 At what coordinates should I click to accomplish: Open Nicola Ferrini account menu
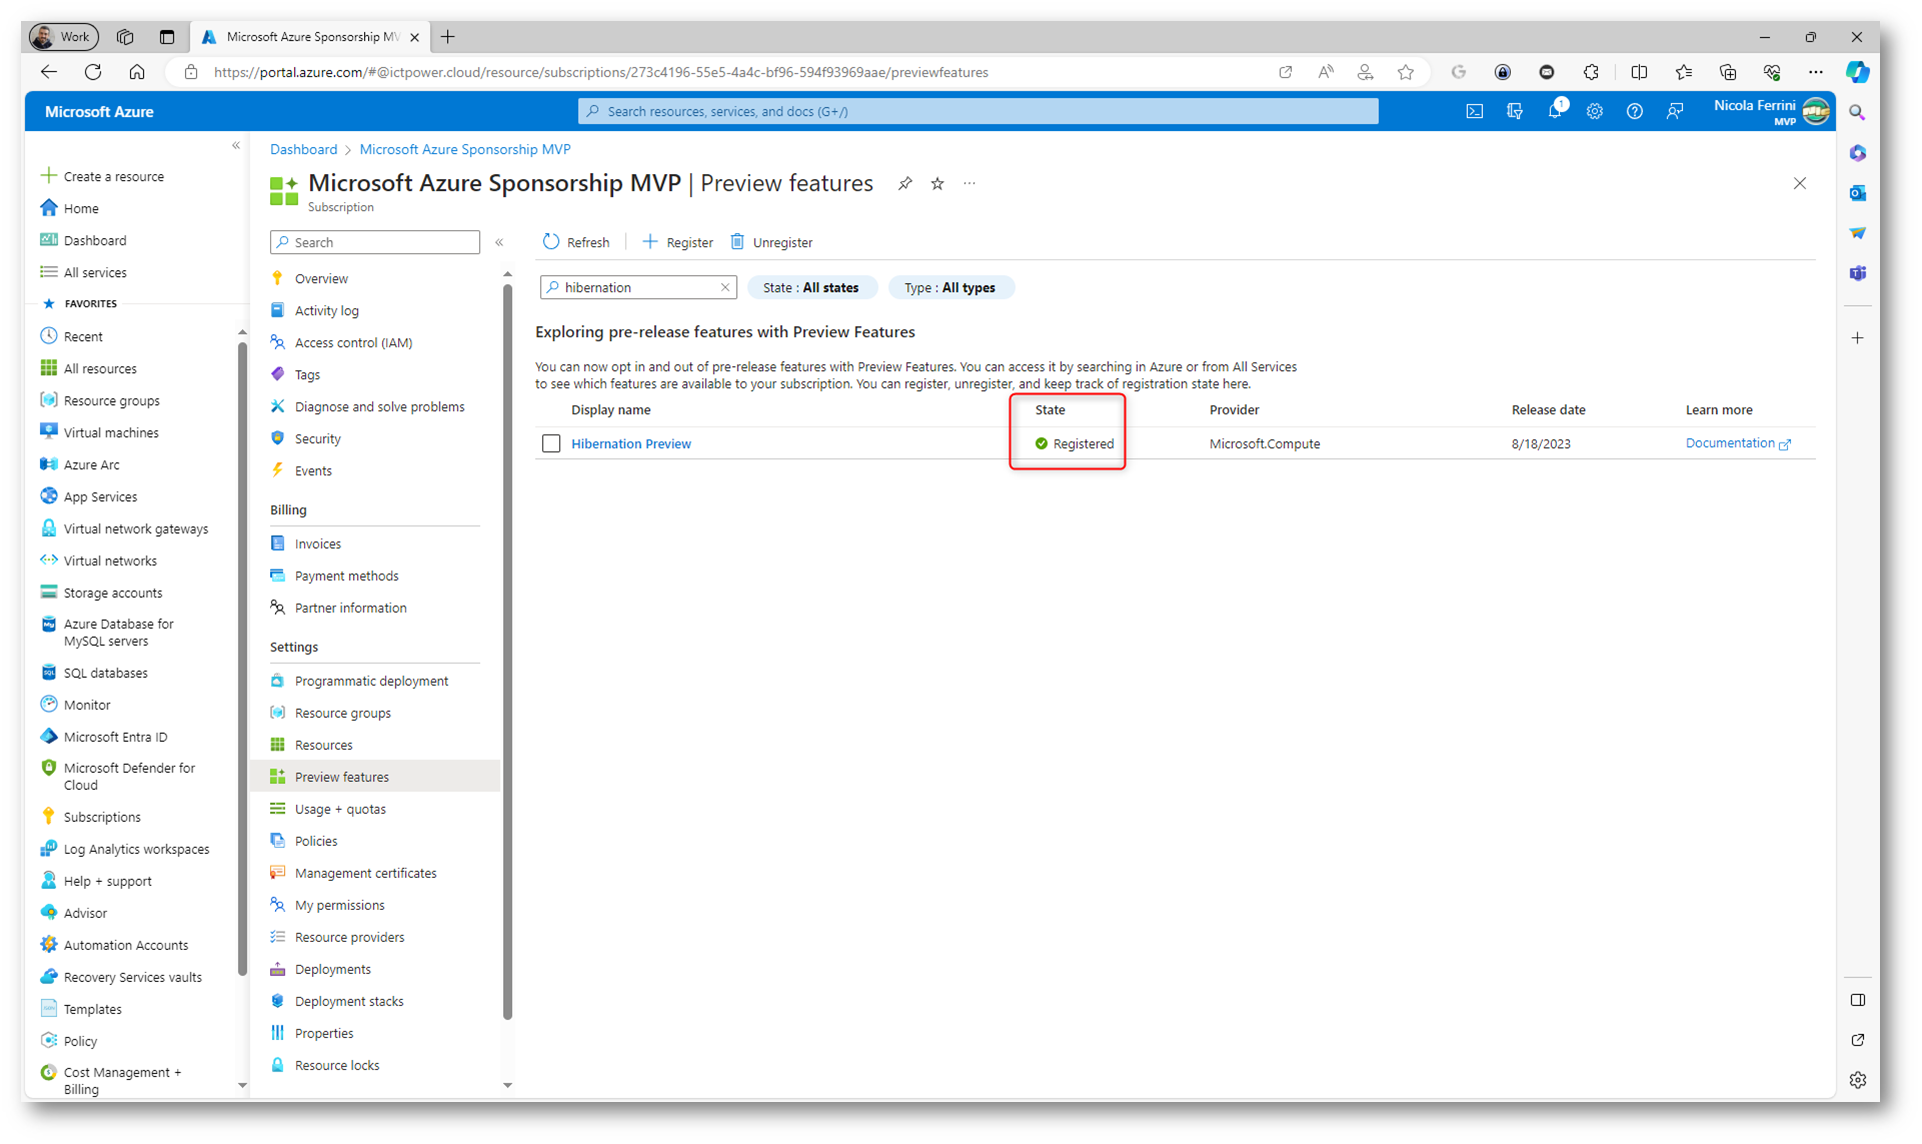(1771, 111)
